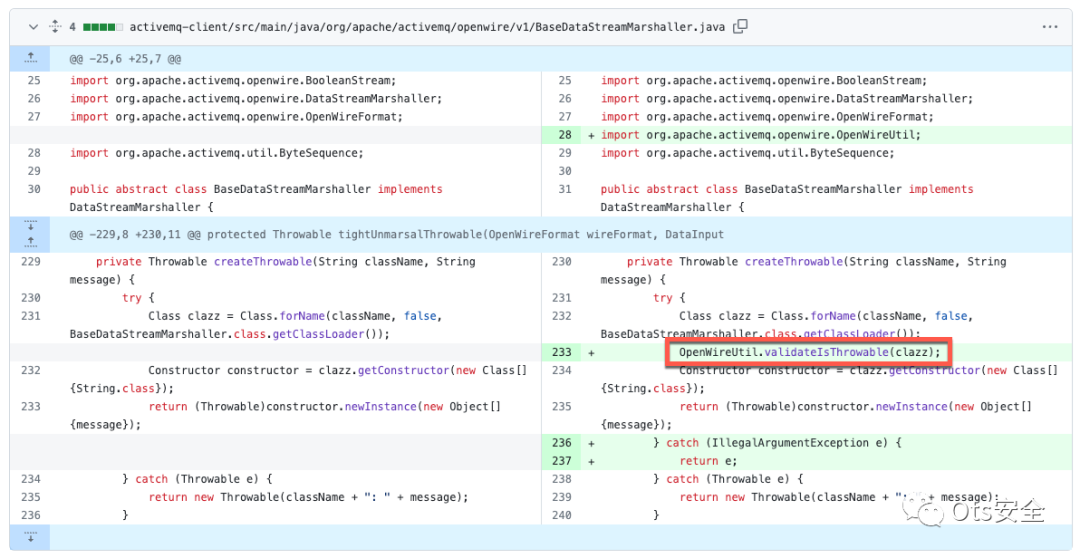Click the OpenWireUtil.validateIsThrowable(clazz) line

tap(809, 352)
